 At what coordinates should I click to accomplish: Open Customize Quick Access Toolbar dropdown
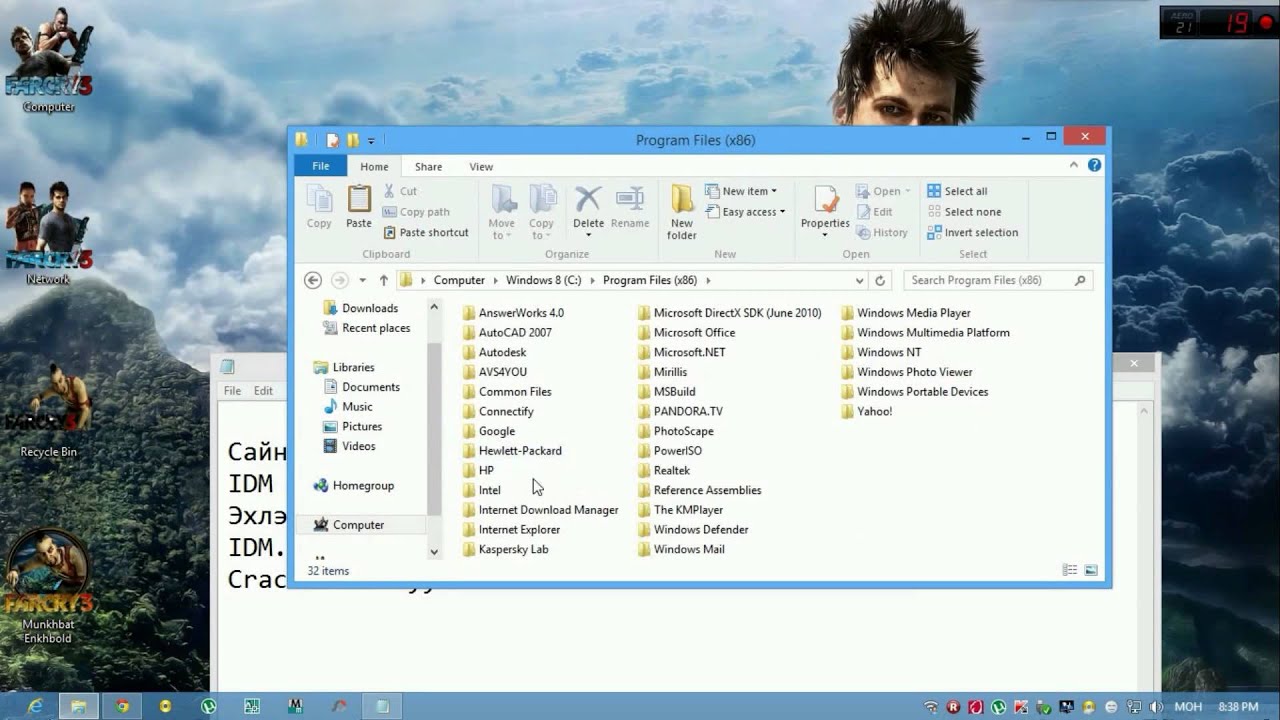[371, 141]
